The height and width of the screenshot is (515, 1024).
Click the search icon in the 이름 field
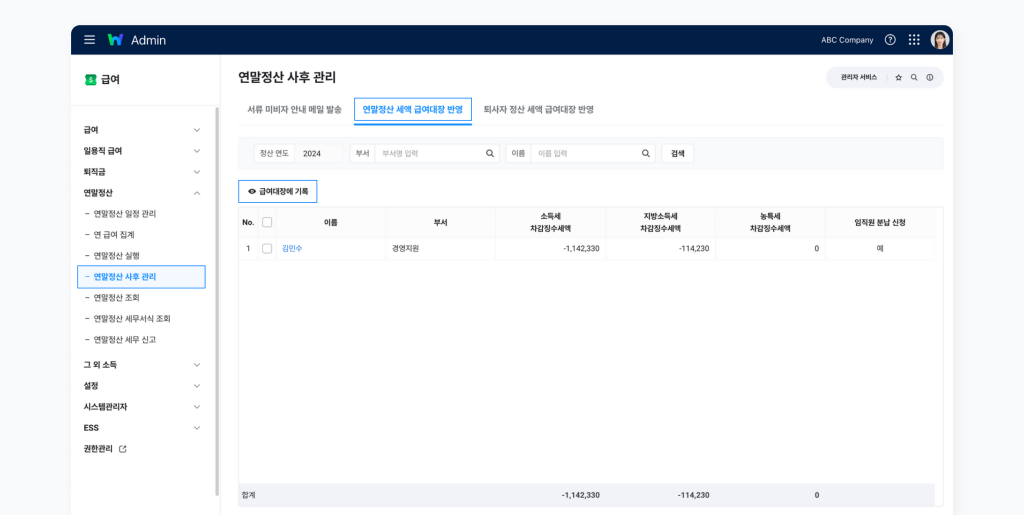646,153
